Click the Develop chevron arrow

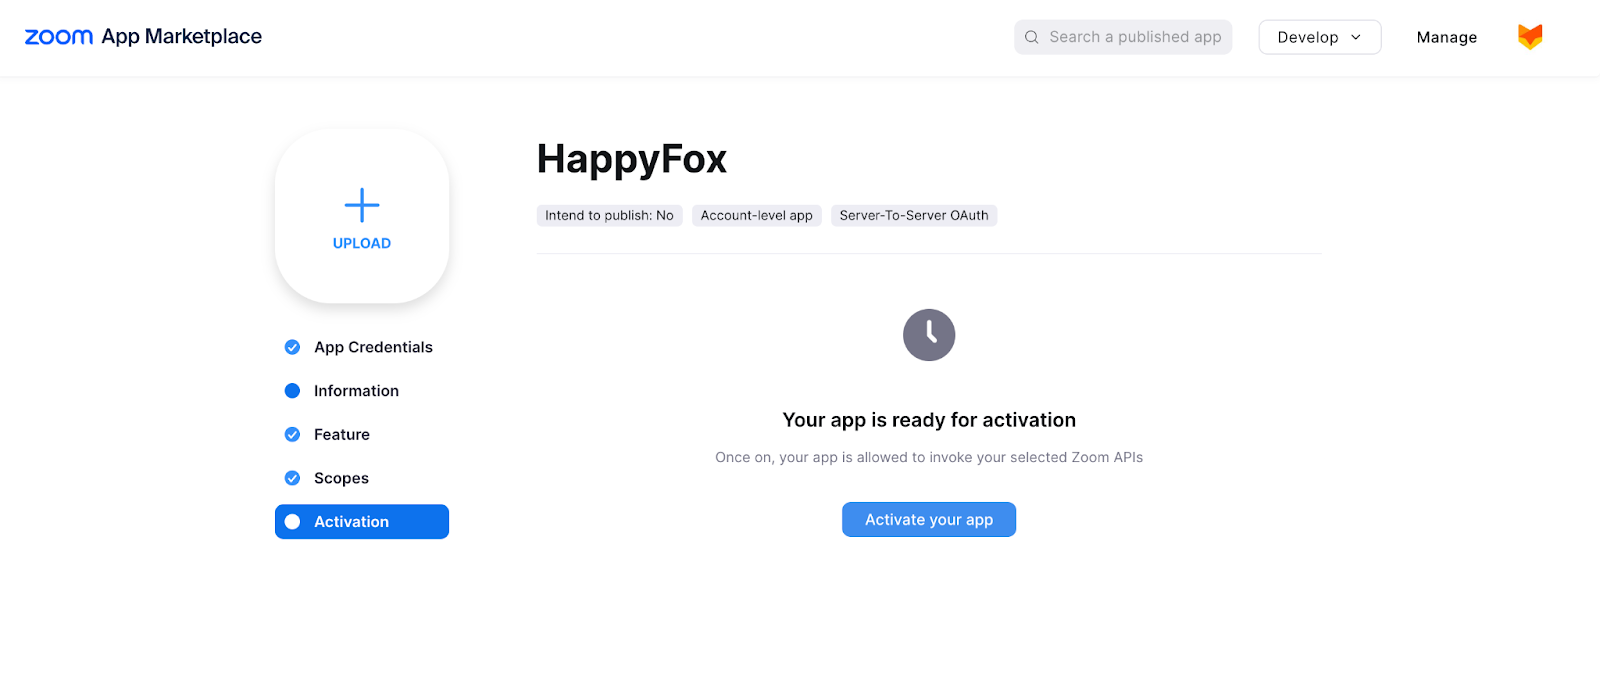click(1356, 37)
